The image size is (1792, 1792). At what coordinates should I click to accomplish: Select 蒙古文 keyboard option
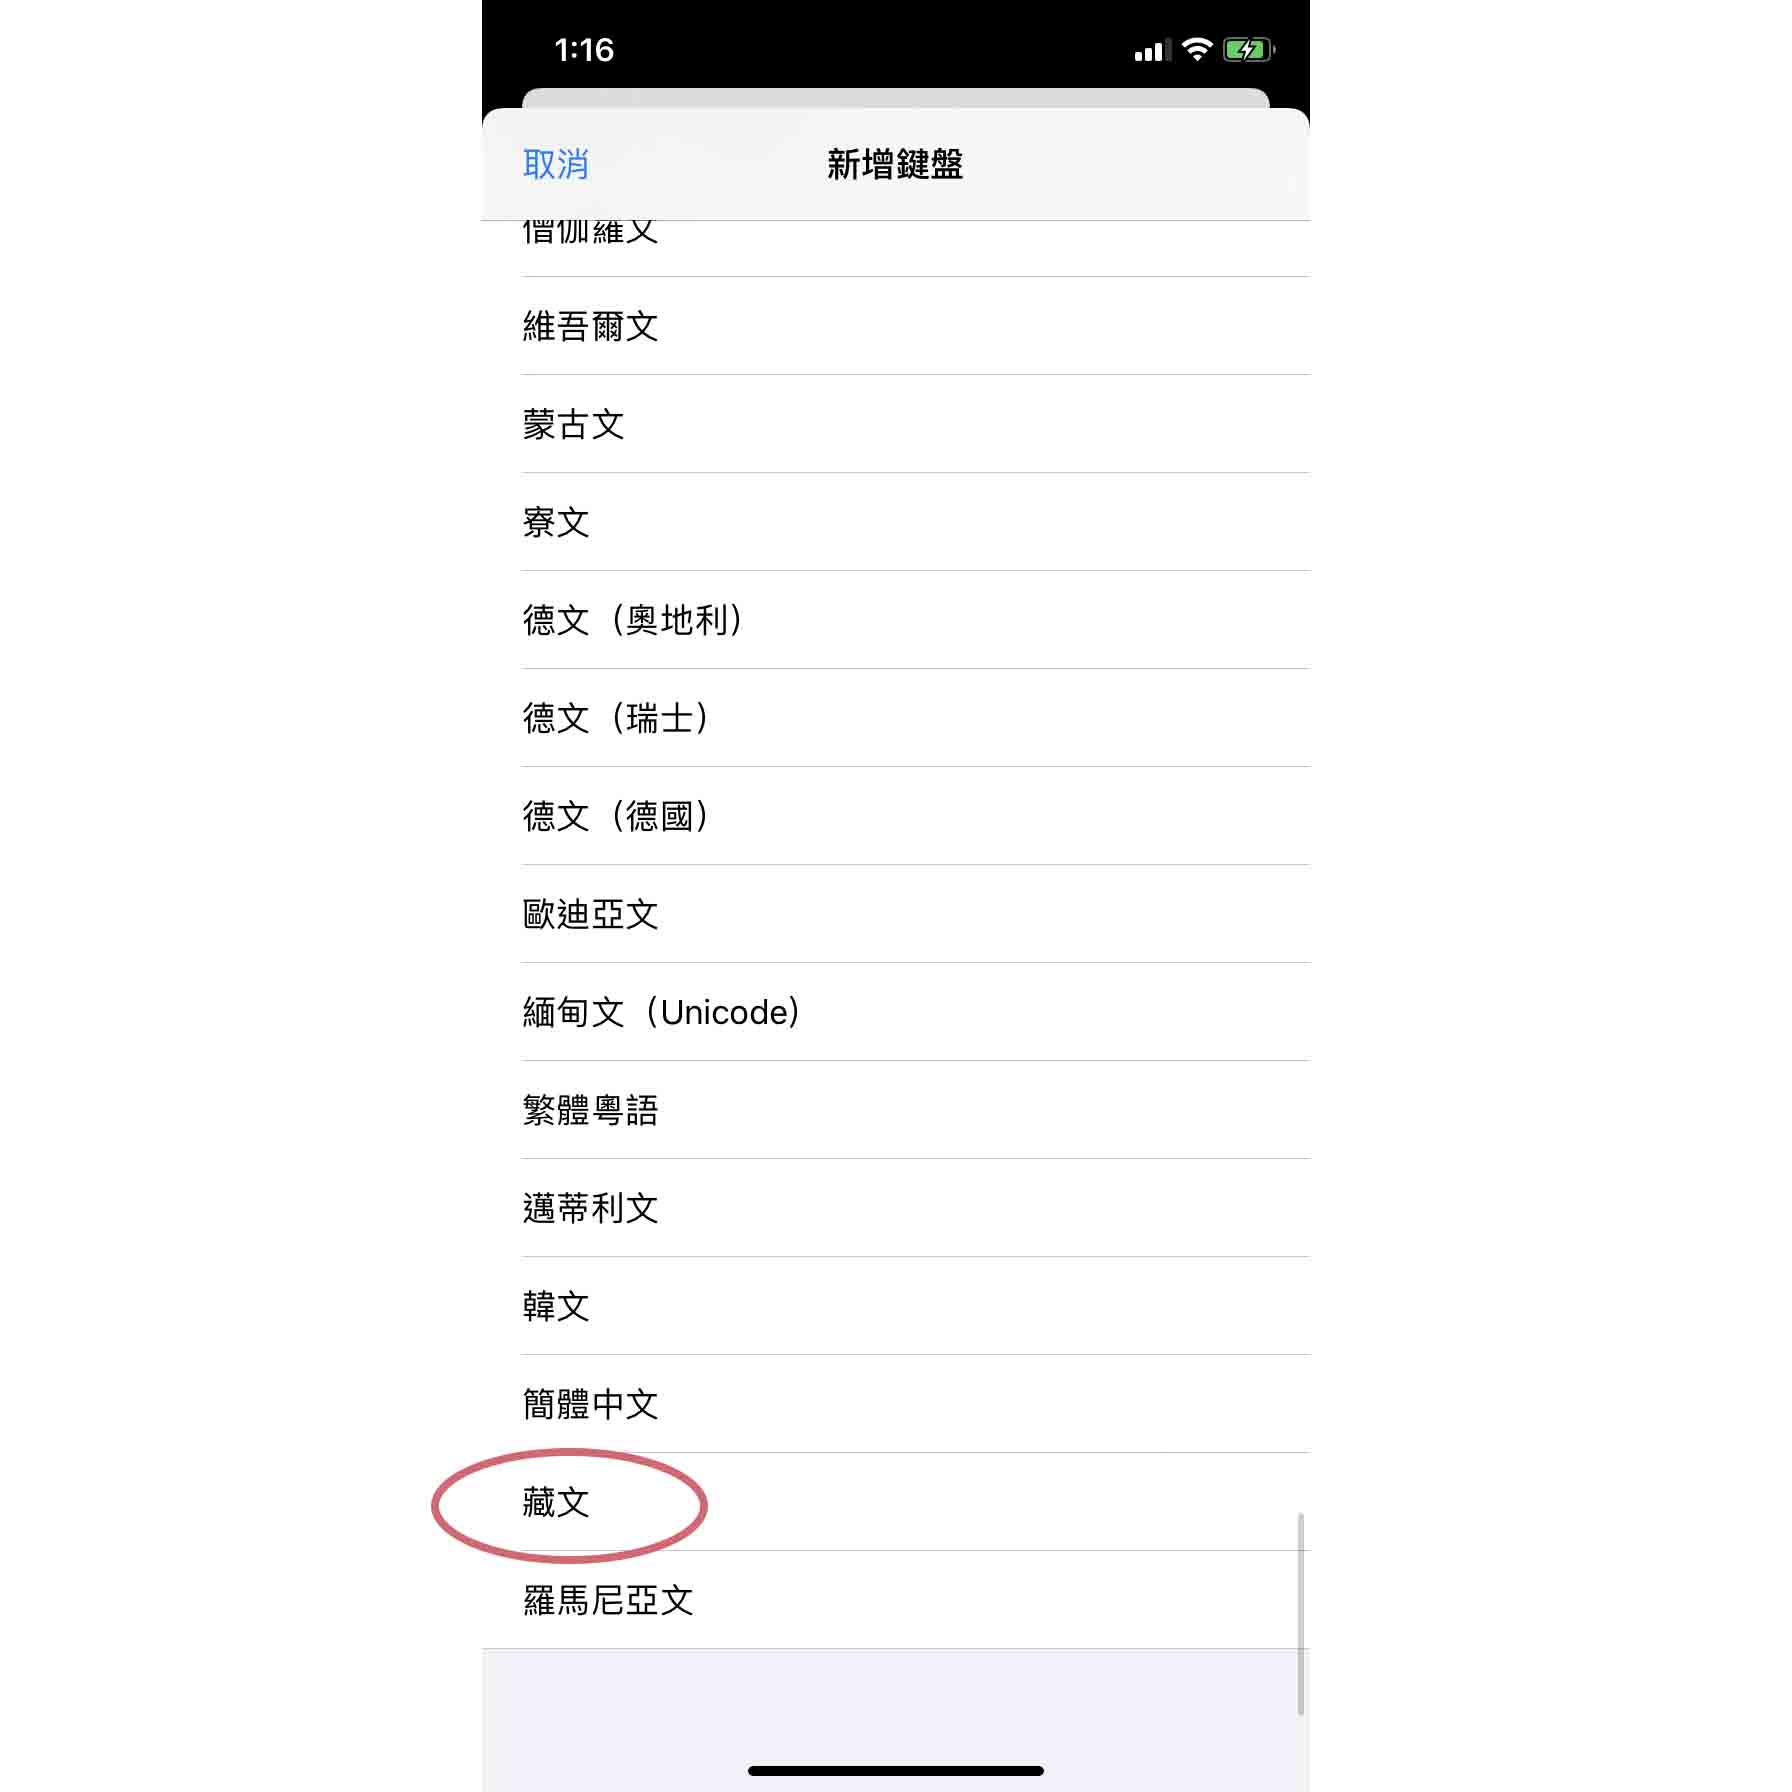(896, 424)
